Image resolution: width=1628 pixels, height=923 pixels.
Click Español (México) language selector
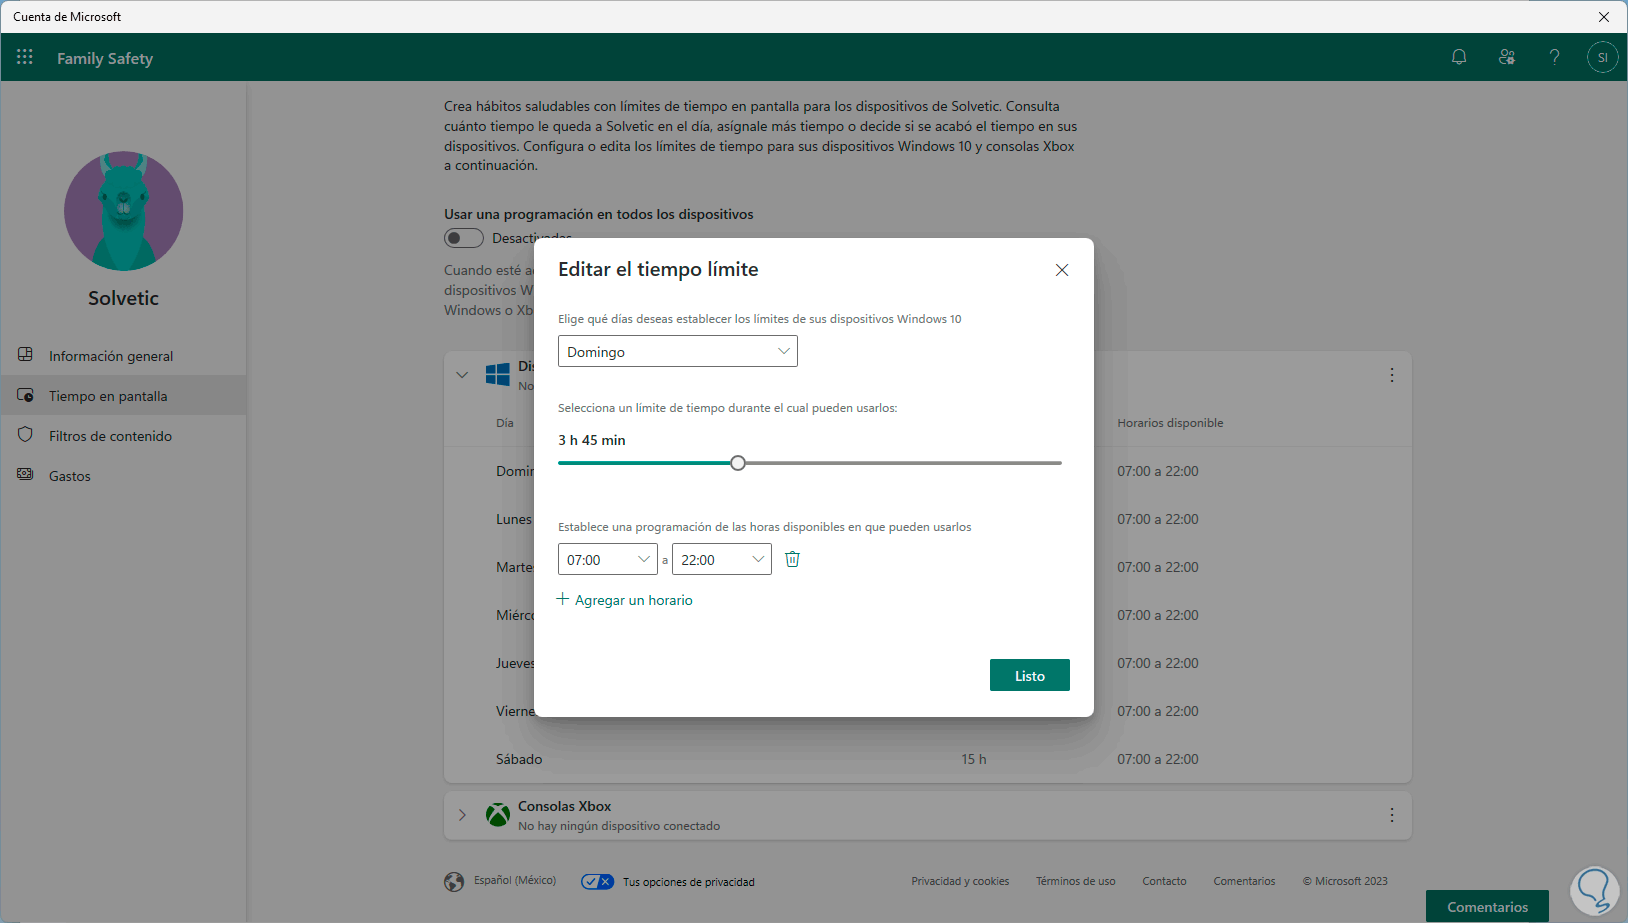pyautogui.click(x=515, y=880)
